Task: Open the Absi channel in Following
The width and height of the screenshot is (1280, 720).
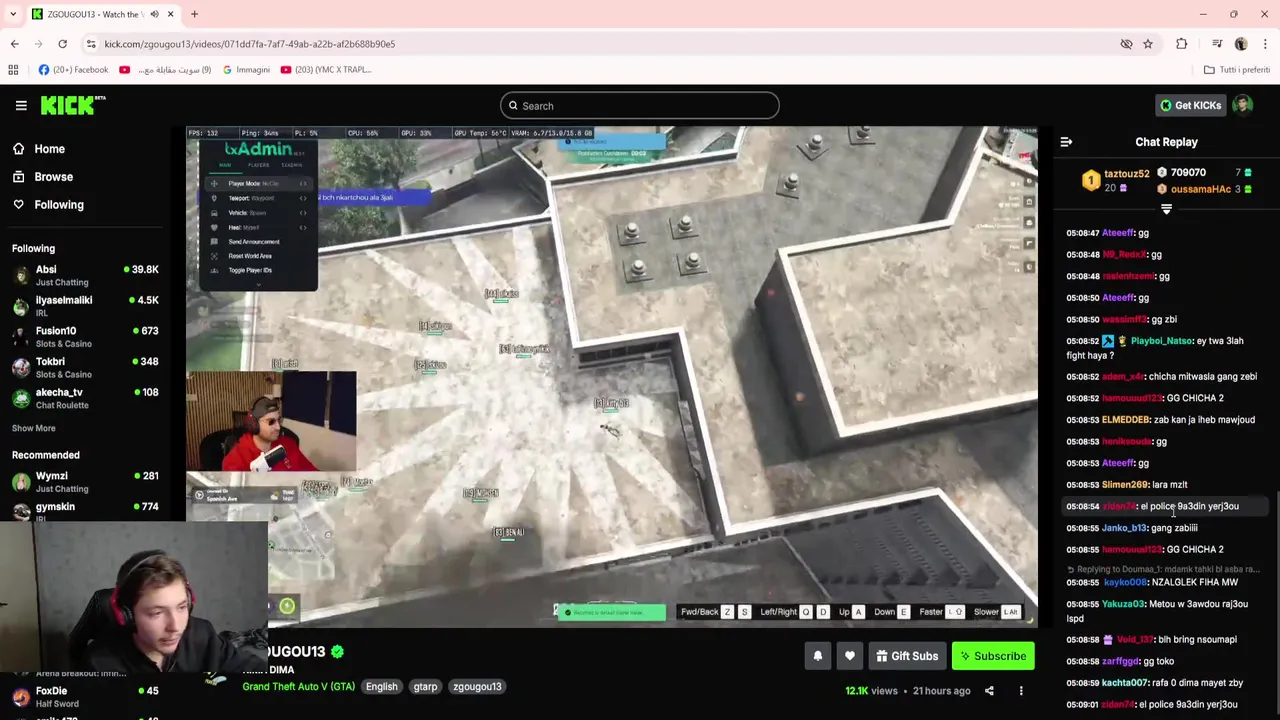Action: [x=85, y=275]
